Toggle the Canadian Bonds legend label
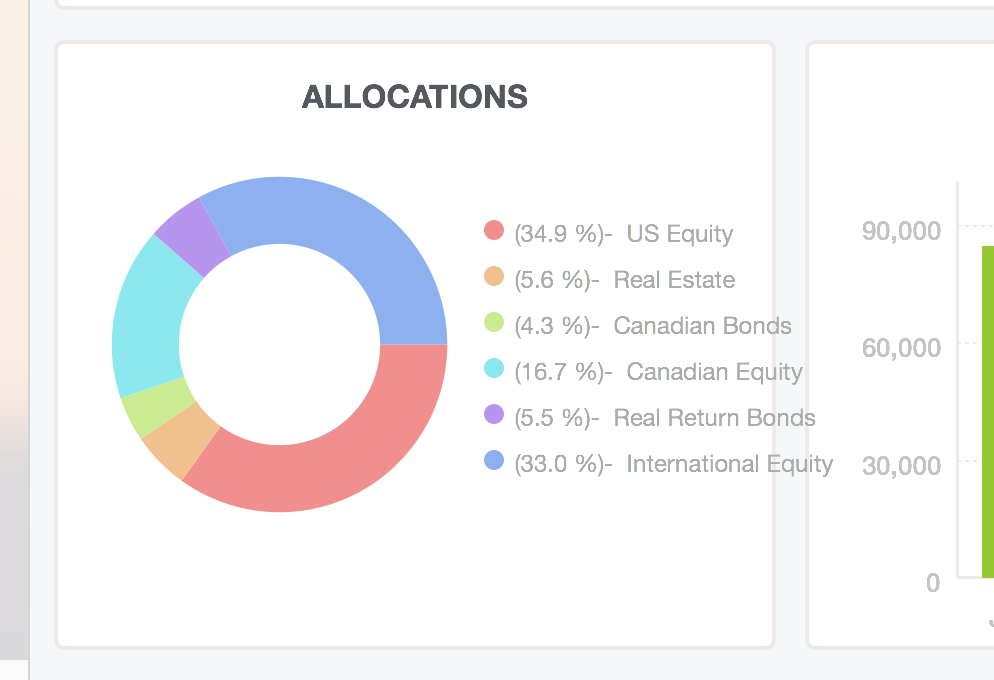This screenshot has height=680, width=994. click(653, 326)
